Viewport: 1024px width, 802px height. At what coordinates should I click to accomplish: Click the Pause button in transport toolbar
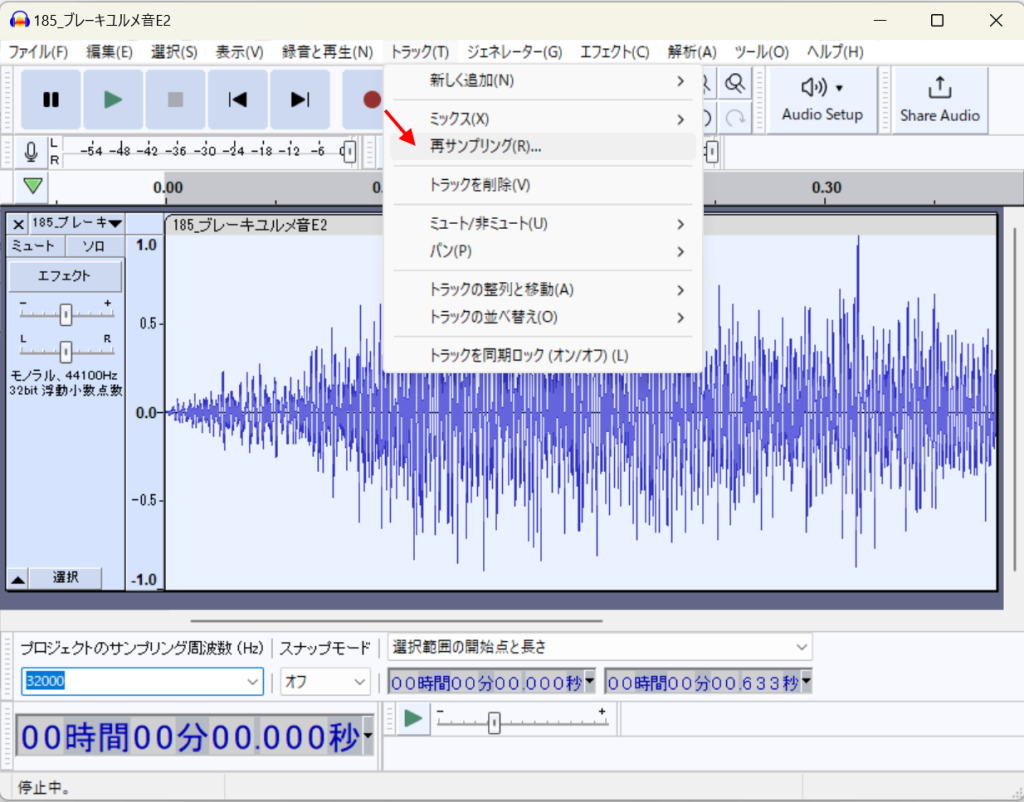(51, 99)
